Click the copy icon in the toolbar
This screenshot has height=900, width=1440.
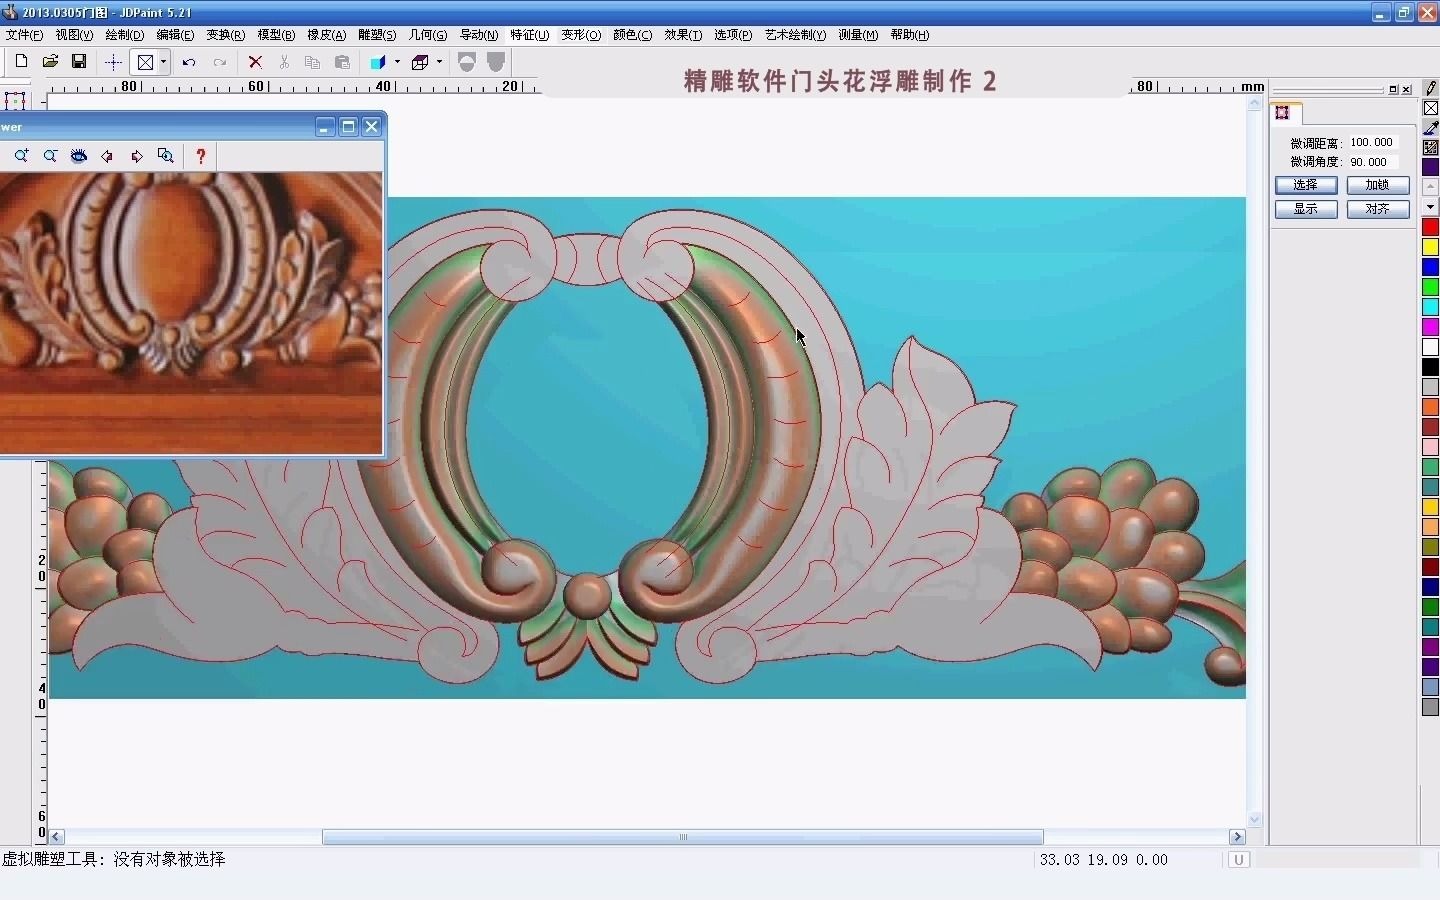(x=313, y=62)
